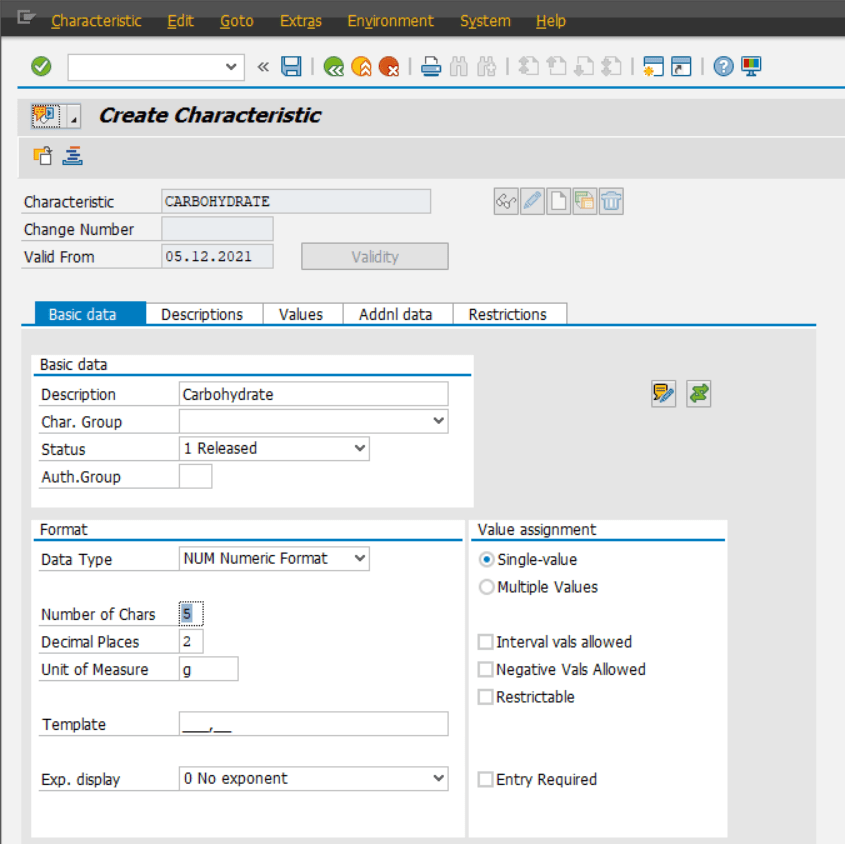Print the current screen via printer icon
Viewport: 845px width, 844px height.
click(x=430, y=65)
